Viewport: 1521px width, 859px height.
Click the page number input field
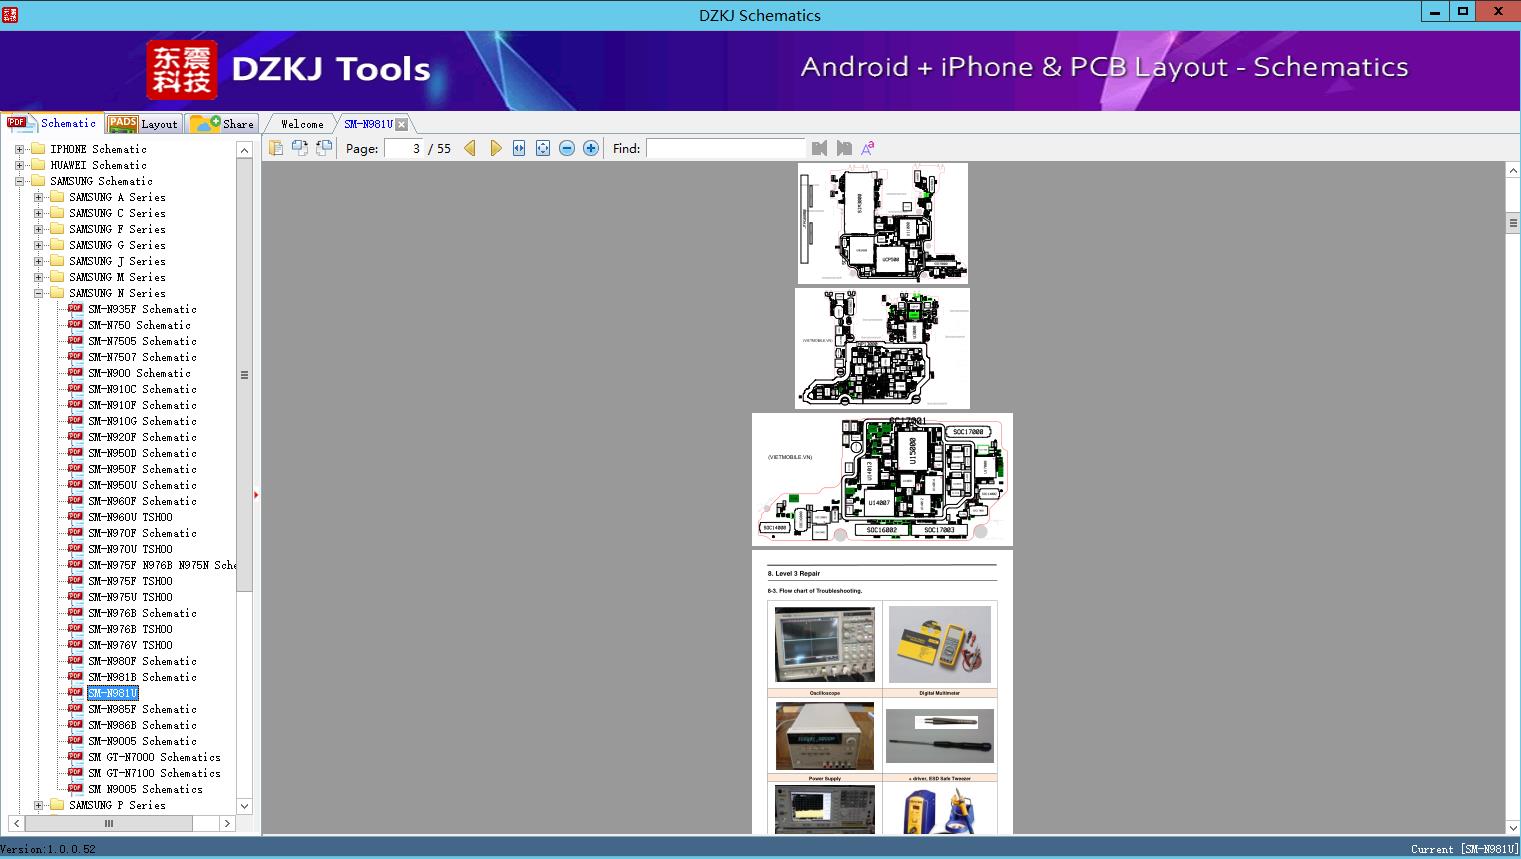pos(403,148)
